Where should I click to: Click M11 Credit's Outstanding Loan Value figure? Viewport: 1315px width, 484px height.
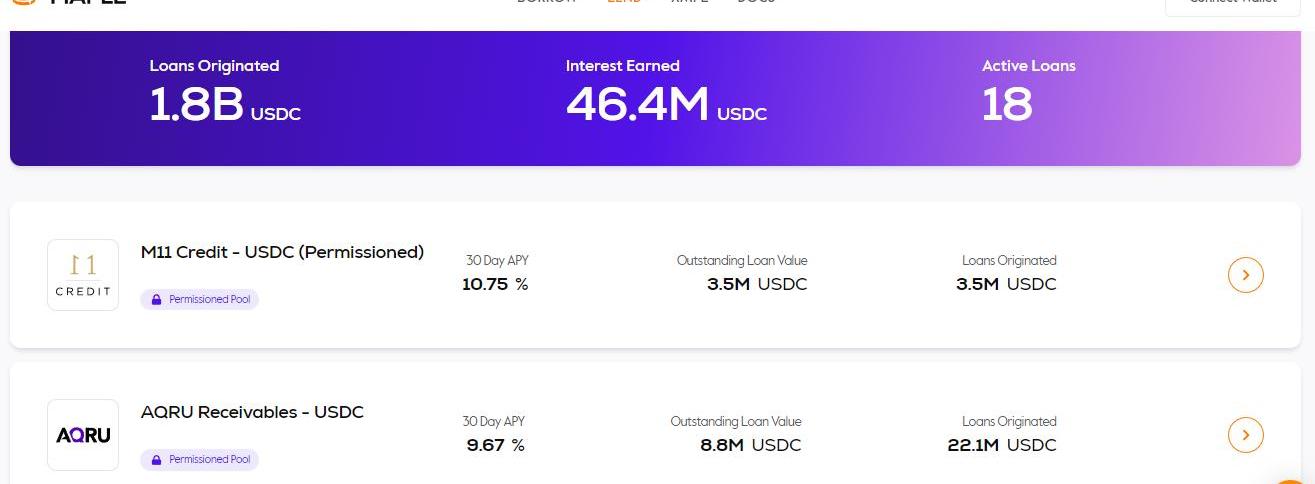(x=756, y=284)
